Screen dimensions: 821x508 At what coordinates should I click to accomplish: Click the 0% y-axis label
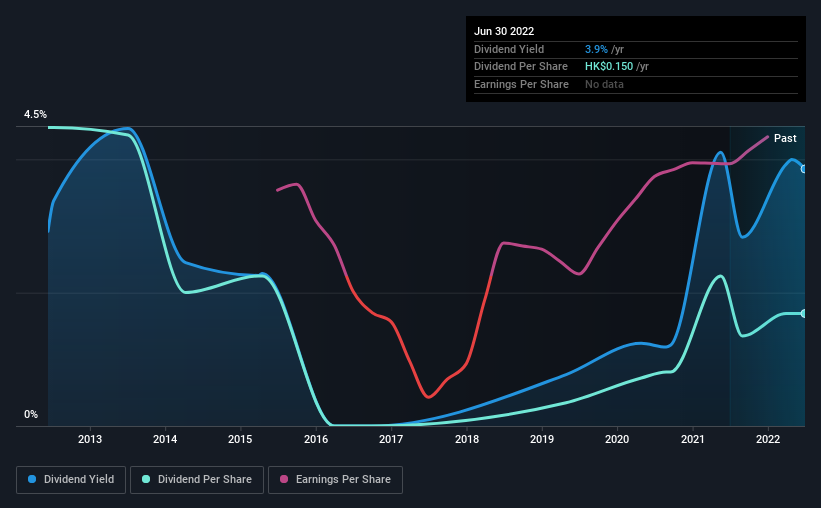pyautogui.click(x=31, y=414)
